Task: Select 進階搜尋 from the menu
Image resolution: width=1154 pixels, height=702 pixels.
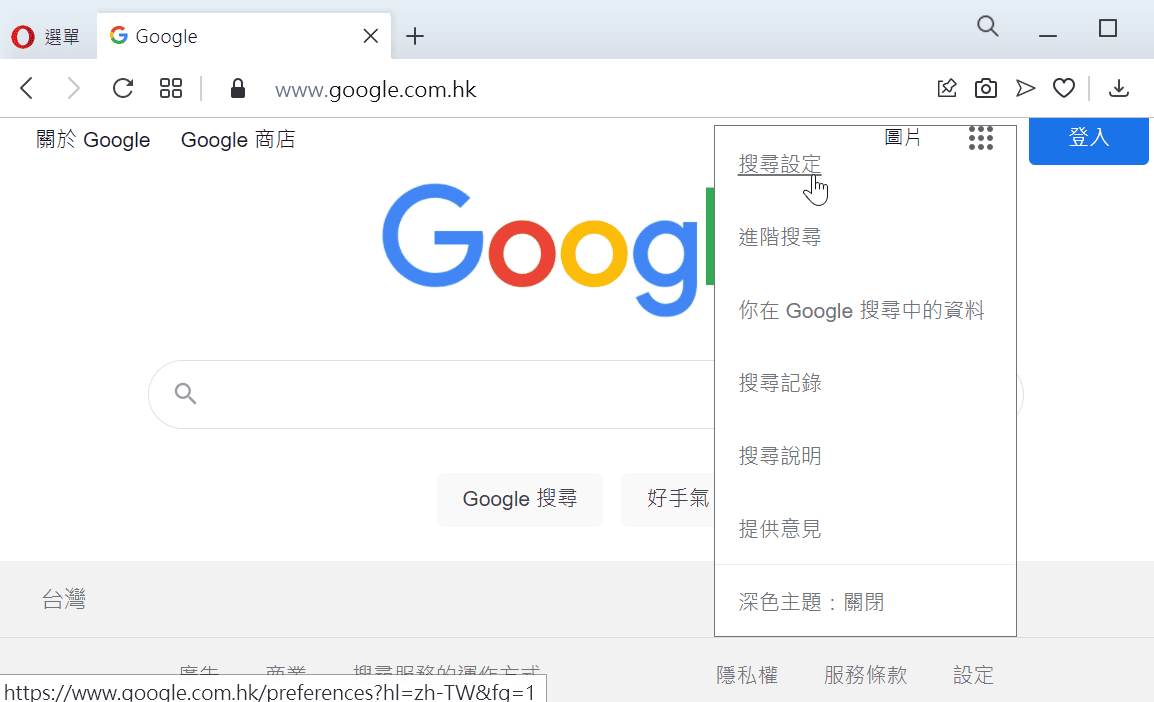Action: pyautogui.click(x=779, y=237)
